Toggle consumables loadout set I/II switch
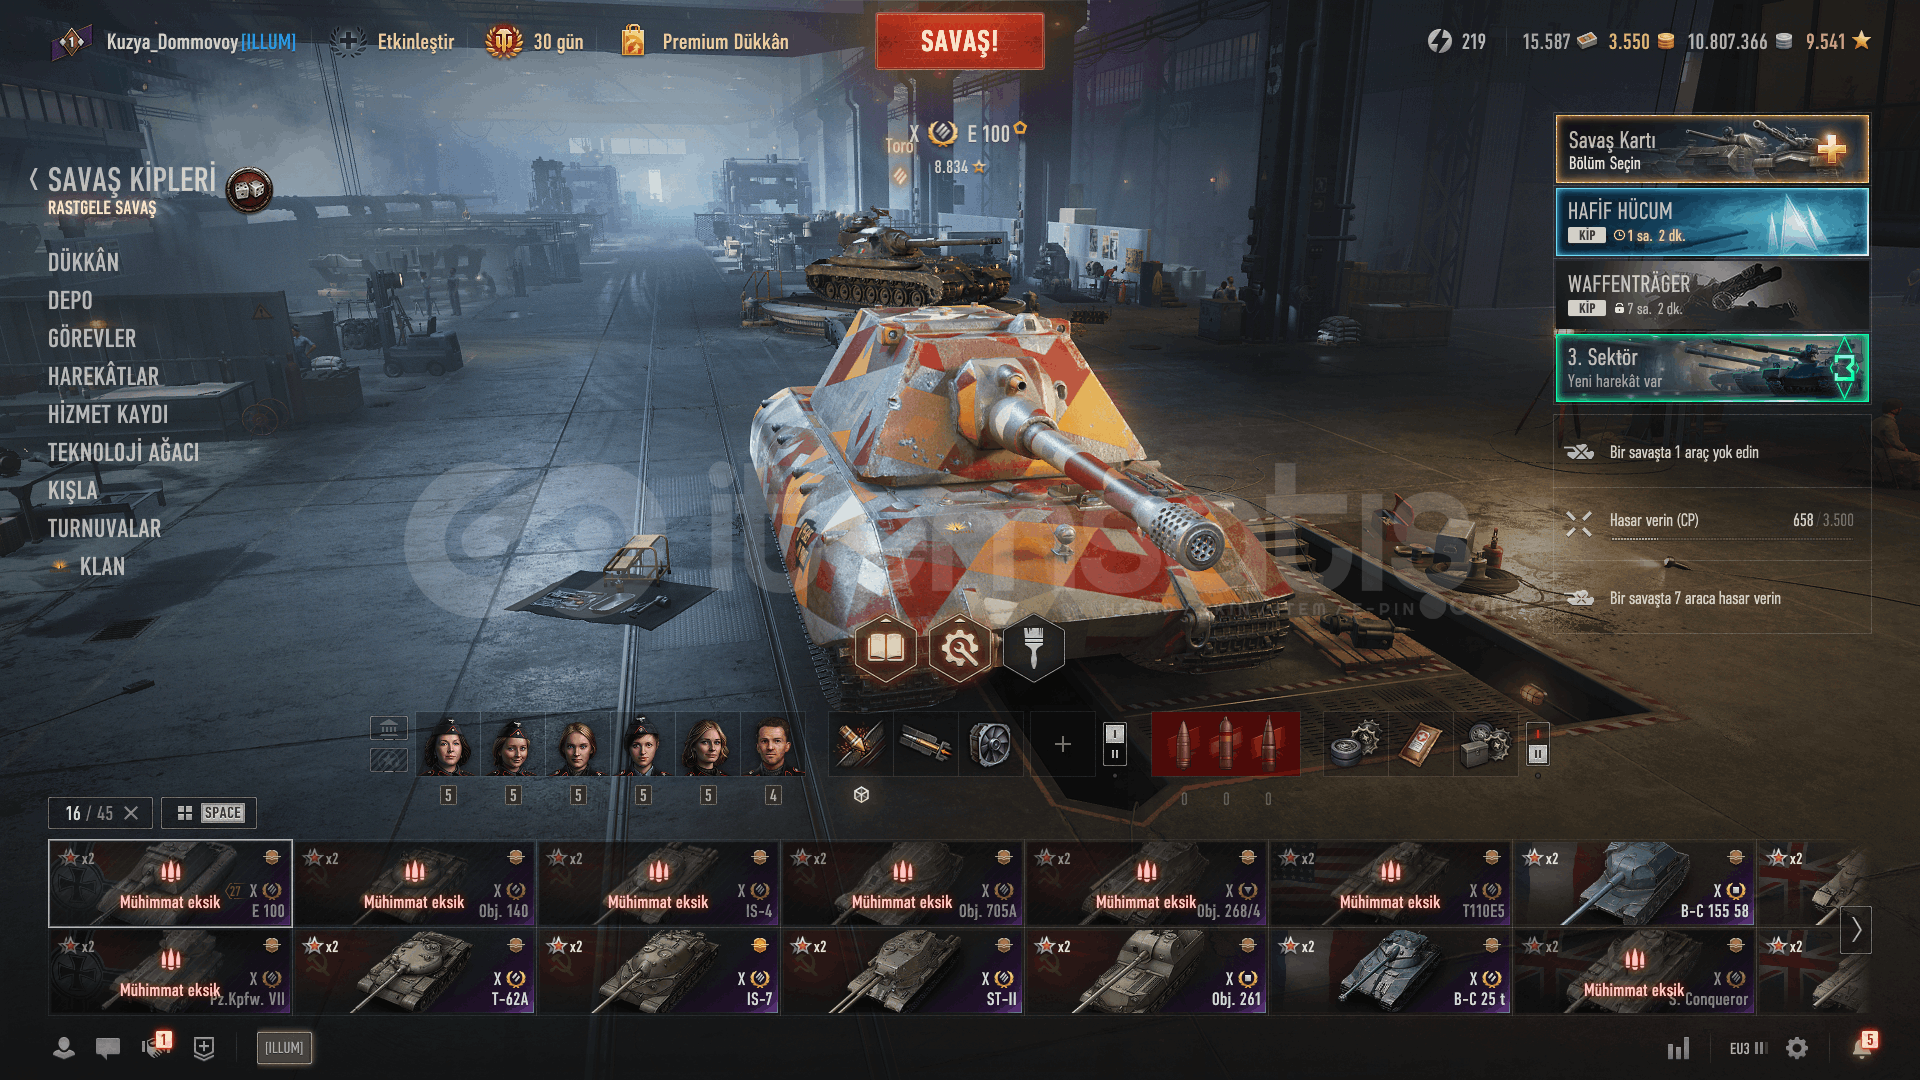 [1538, 744]
